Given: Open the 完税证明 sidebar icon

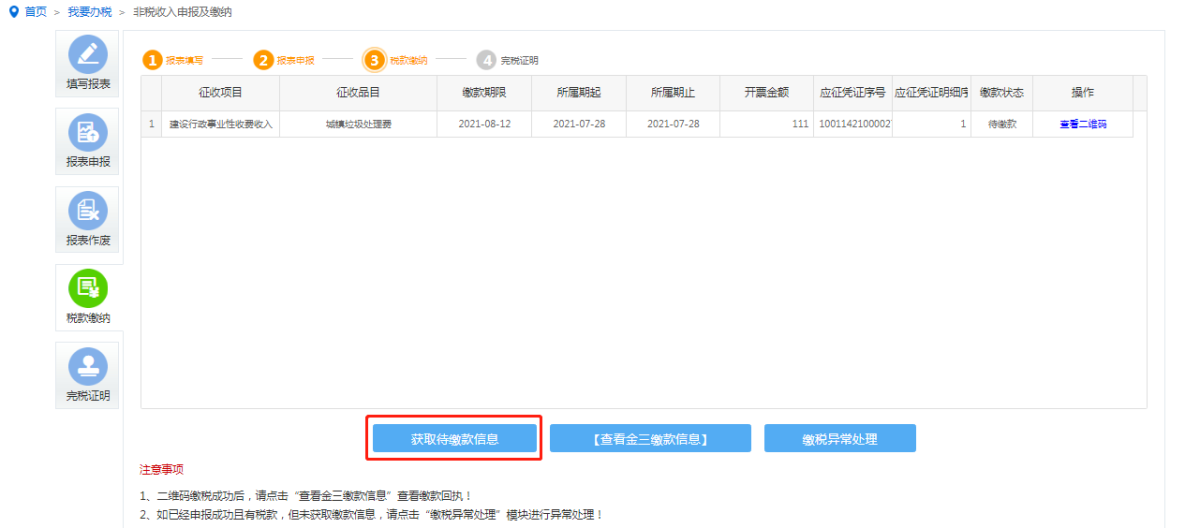Looking at the screenshot, I should 88,366.
